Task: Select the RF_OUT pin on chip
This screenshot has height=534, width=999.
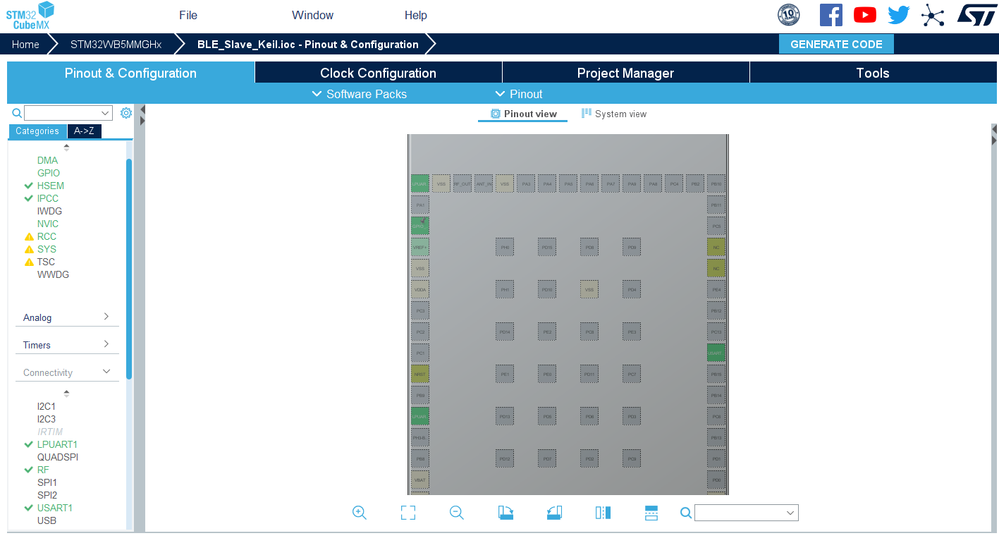Action: [462, 184]
